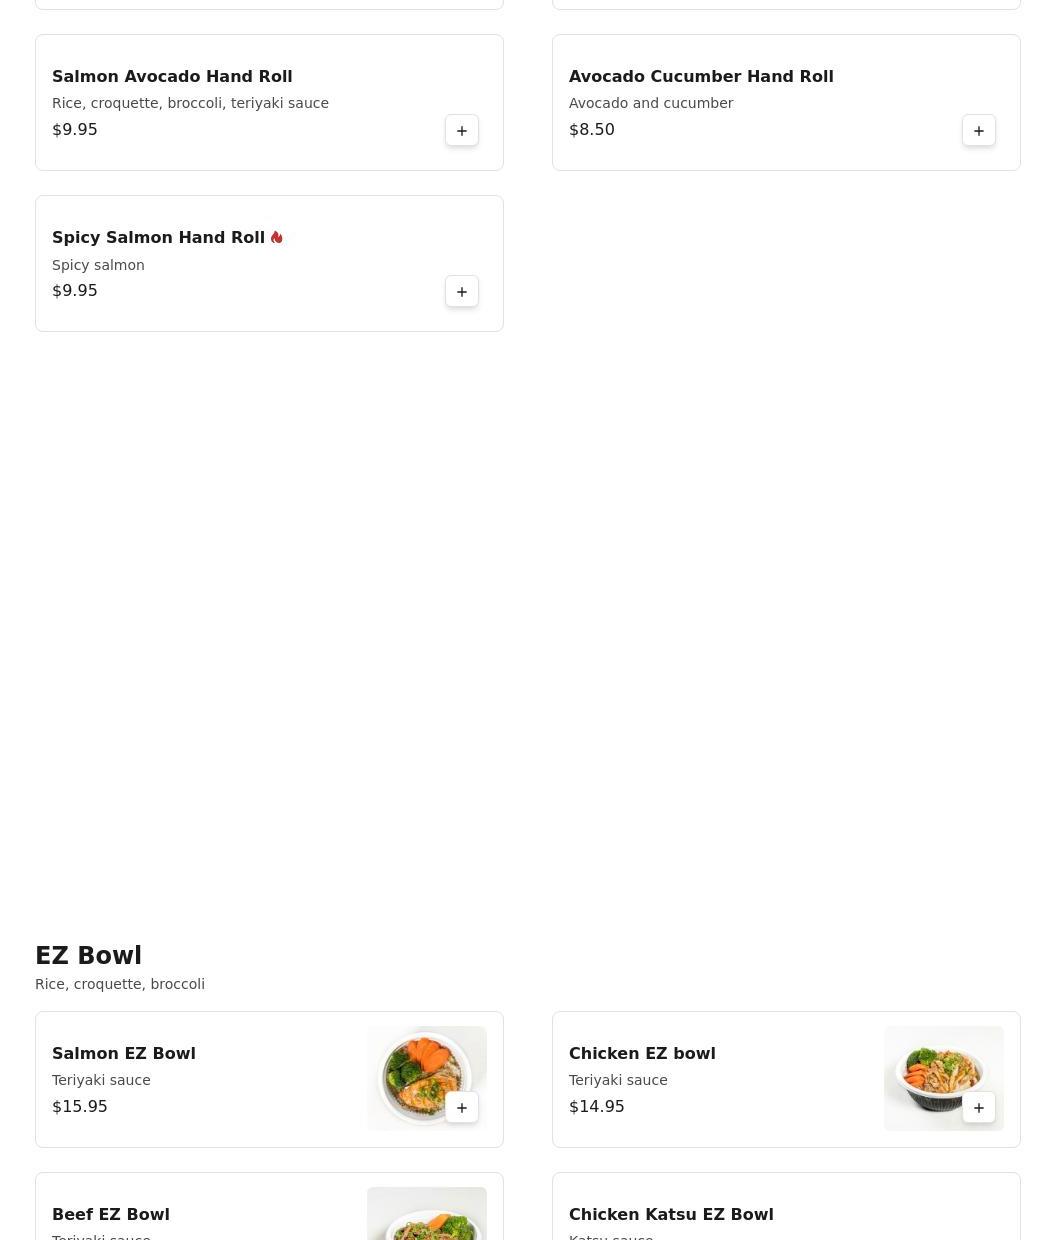Click the spicy flame icon on Spicy Salmon

[277, 237]
